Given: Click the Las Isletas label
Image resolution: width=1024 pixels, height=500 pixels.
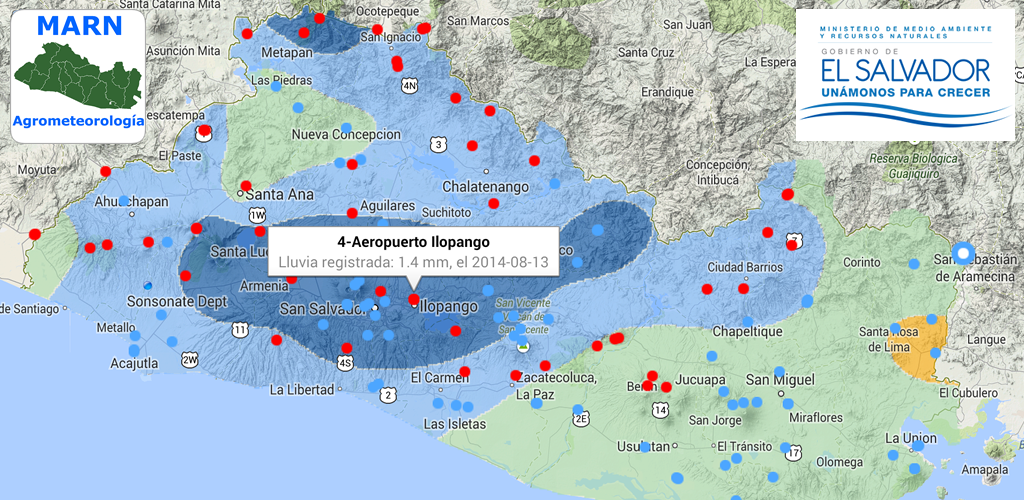Looking at the screenshot, I should coord(455,424).
